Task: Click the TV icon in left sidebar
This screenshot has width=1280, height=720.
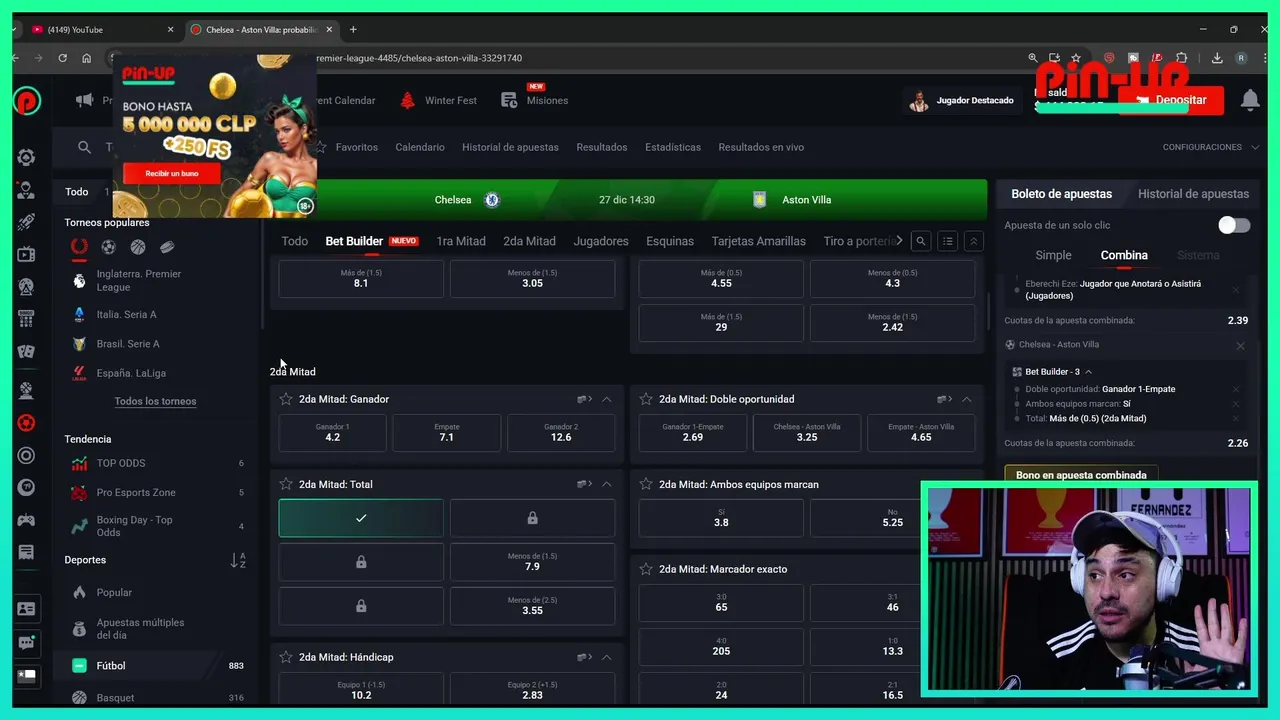Action: [x=26, y=255]
